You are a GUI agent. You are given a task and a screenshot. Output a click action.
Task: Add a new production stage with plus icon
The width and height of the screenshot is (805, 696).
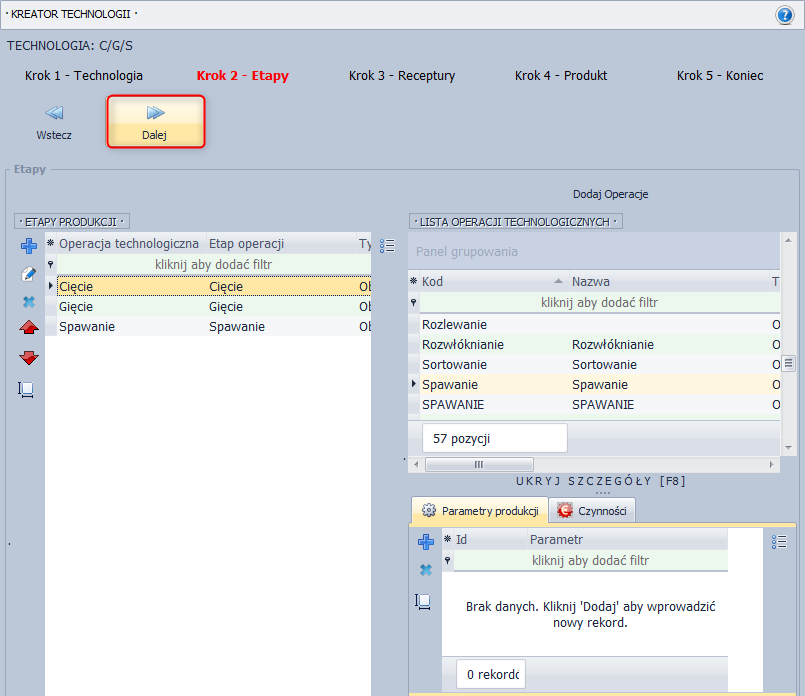click(x=28, y=246)
